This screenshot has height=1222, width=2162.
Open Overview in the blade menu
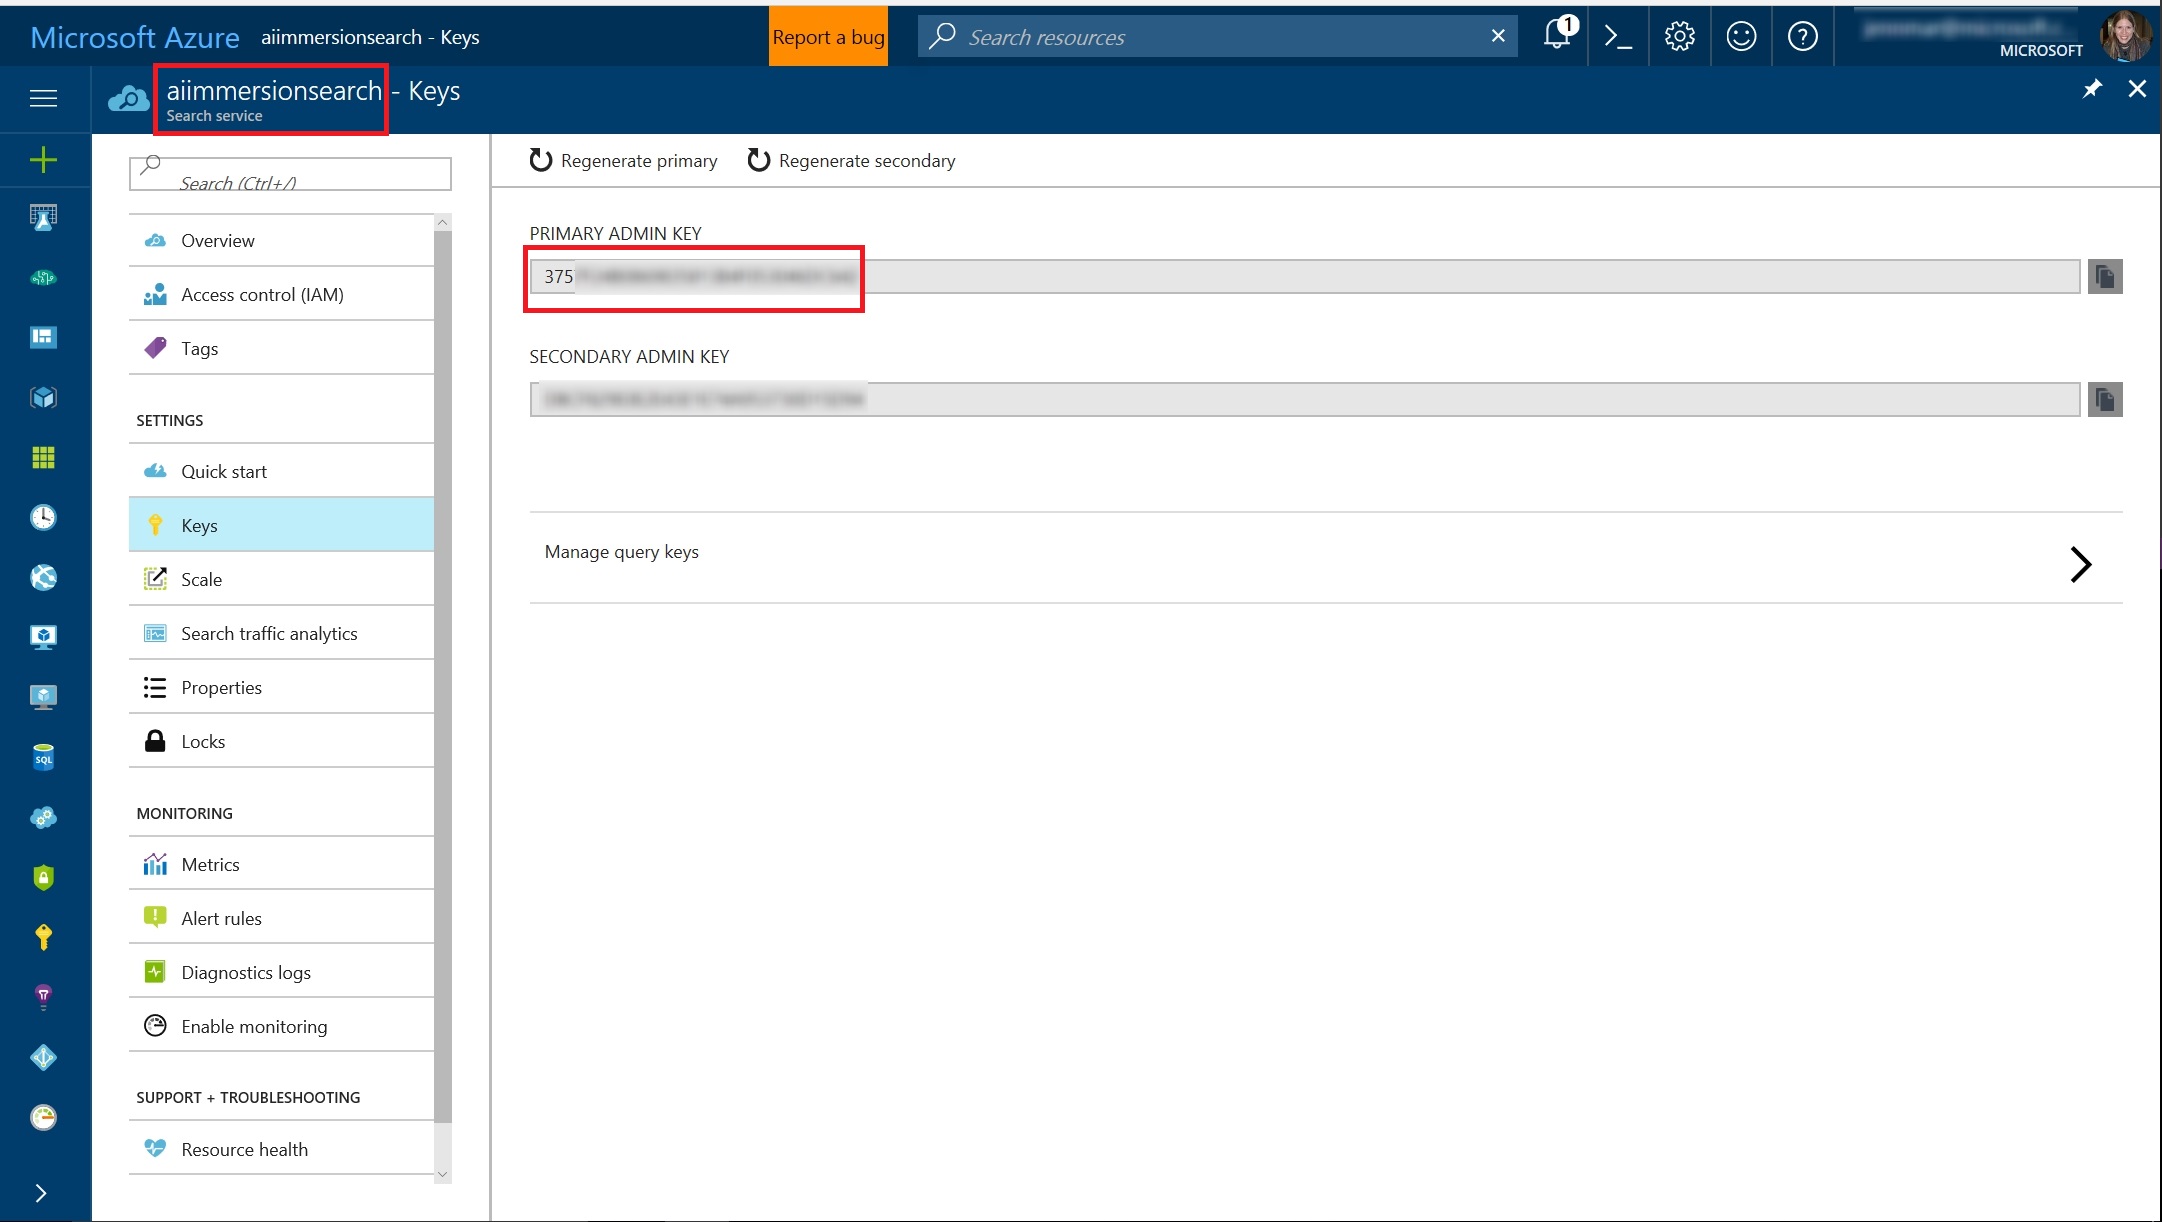281,240
